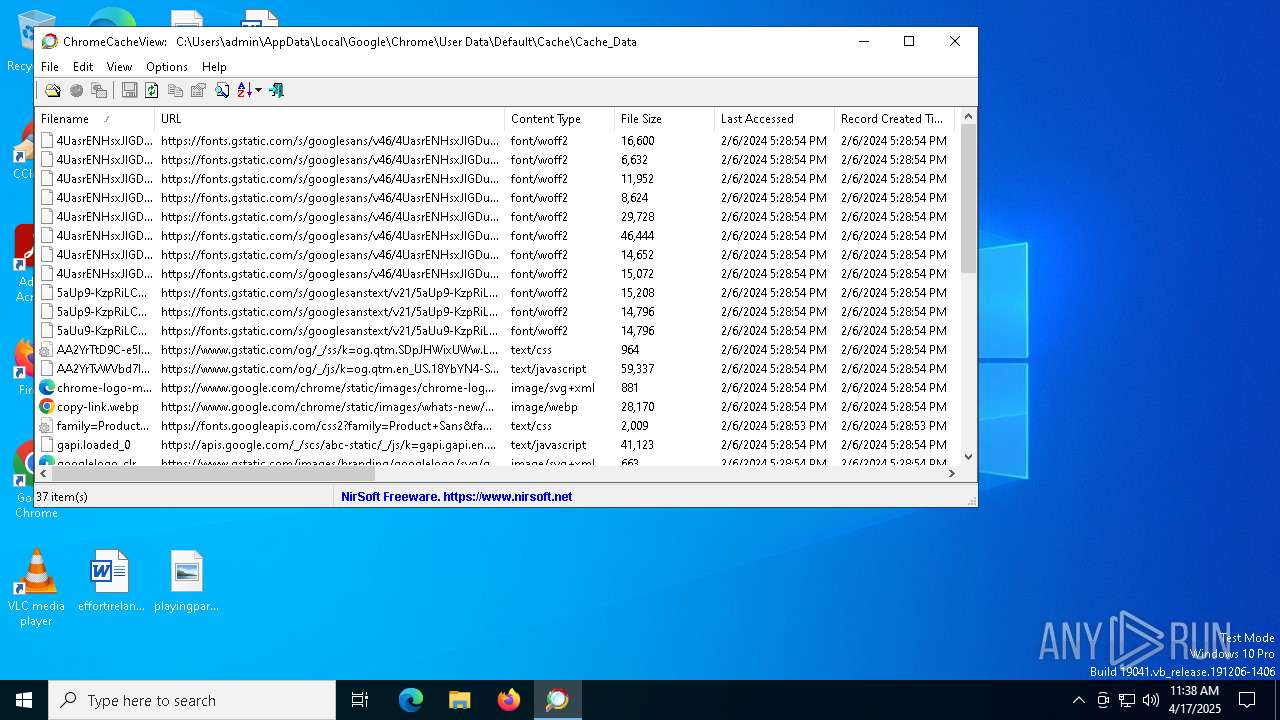Image resolution: width=1280 pixels, height=720 pixels.
Task: Click the Find magnifier toolbar icon
Action: pos(222,90)
